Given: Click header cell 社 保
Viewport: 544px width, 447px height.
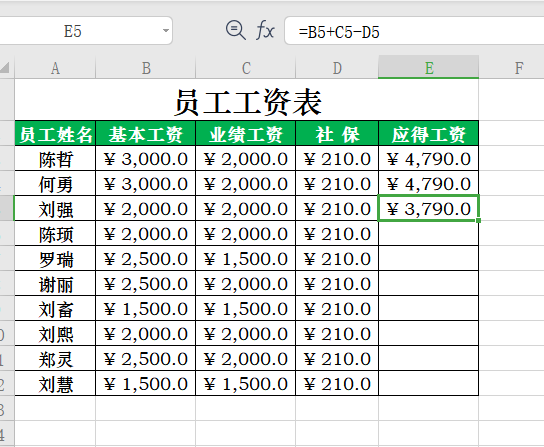Looking at the screenshot, I should (337, 133).
